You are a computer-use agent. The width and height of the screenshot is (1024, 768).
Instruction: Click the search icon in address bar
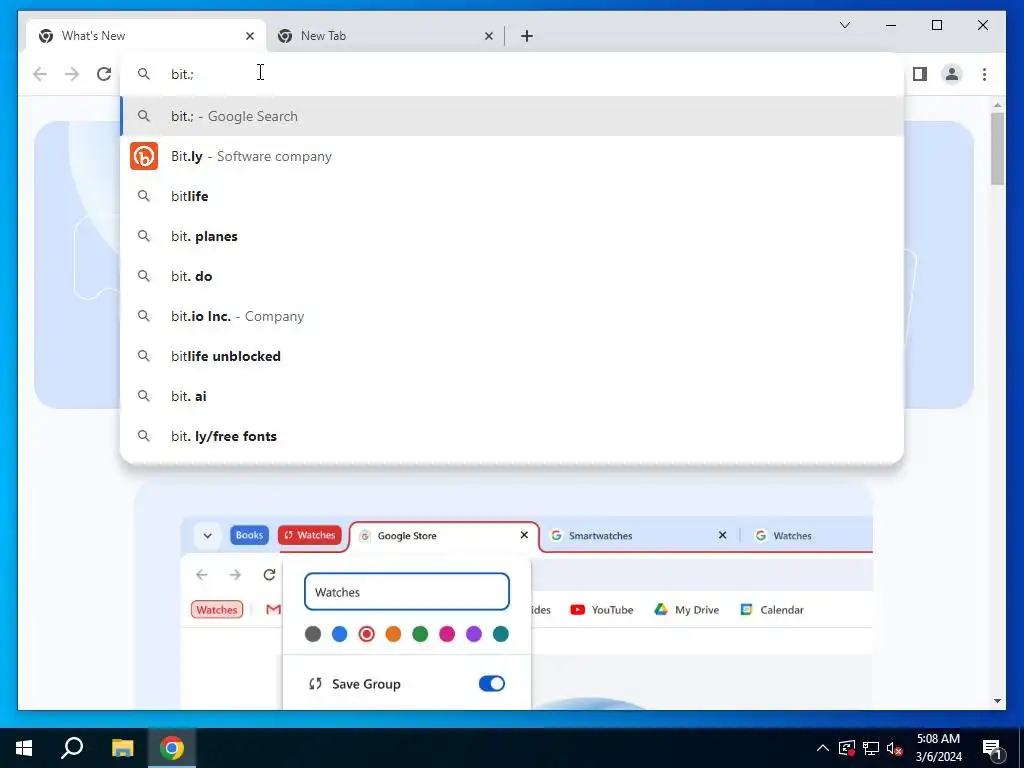click(144, 74)
